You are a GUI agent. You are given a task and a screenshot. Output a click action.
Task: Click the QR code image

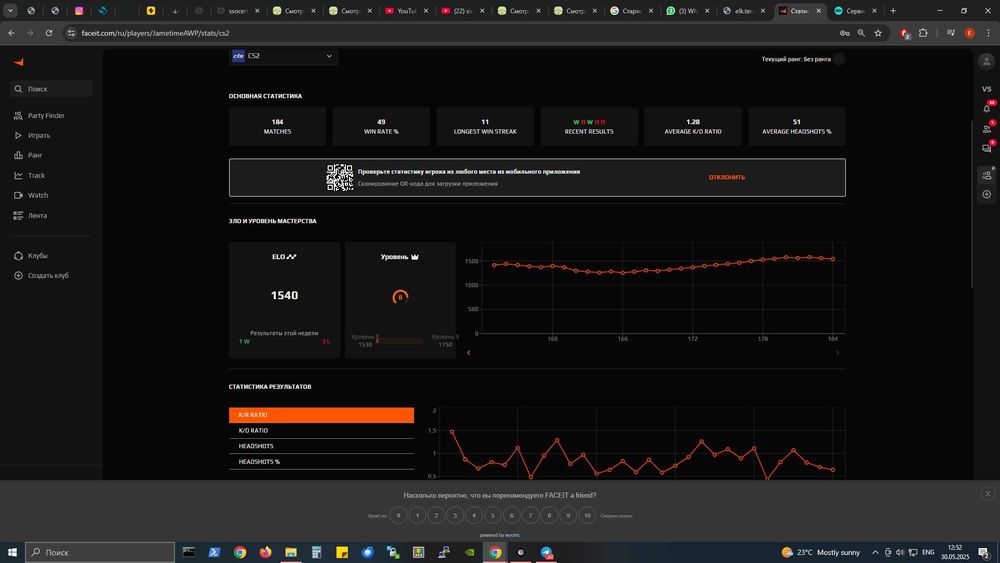tap(339, 177)
